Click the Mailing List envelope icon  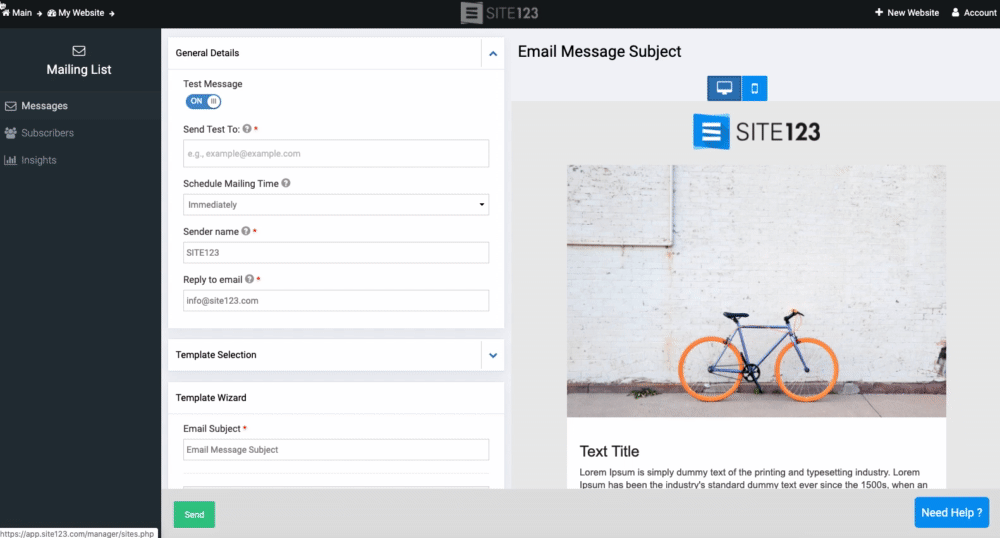[x=79, y=51]
